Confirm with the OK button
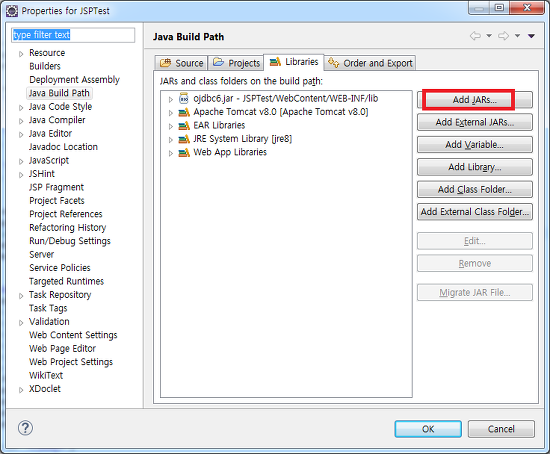550x454 pixels. tap(428, 429)
